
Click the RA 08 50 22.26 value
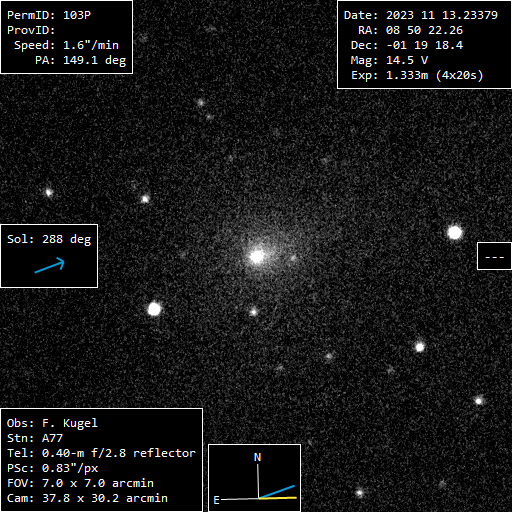(410, 30)
